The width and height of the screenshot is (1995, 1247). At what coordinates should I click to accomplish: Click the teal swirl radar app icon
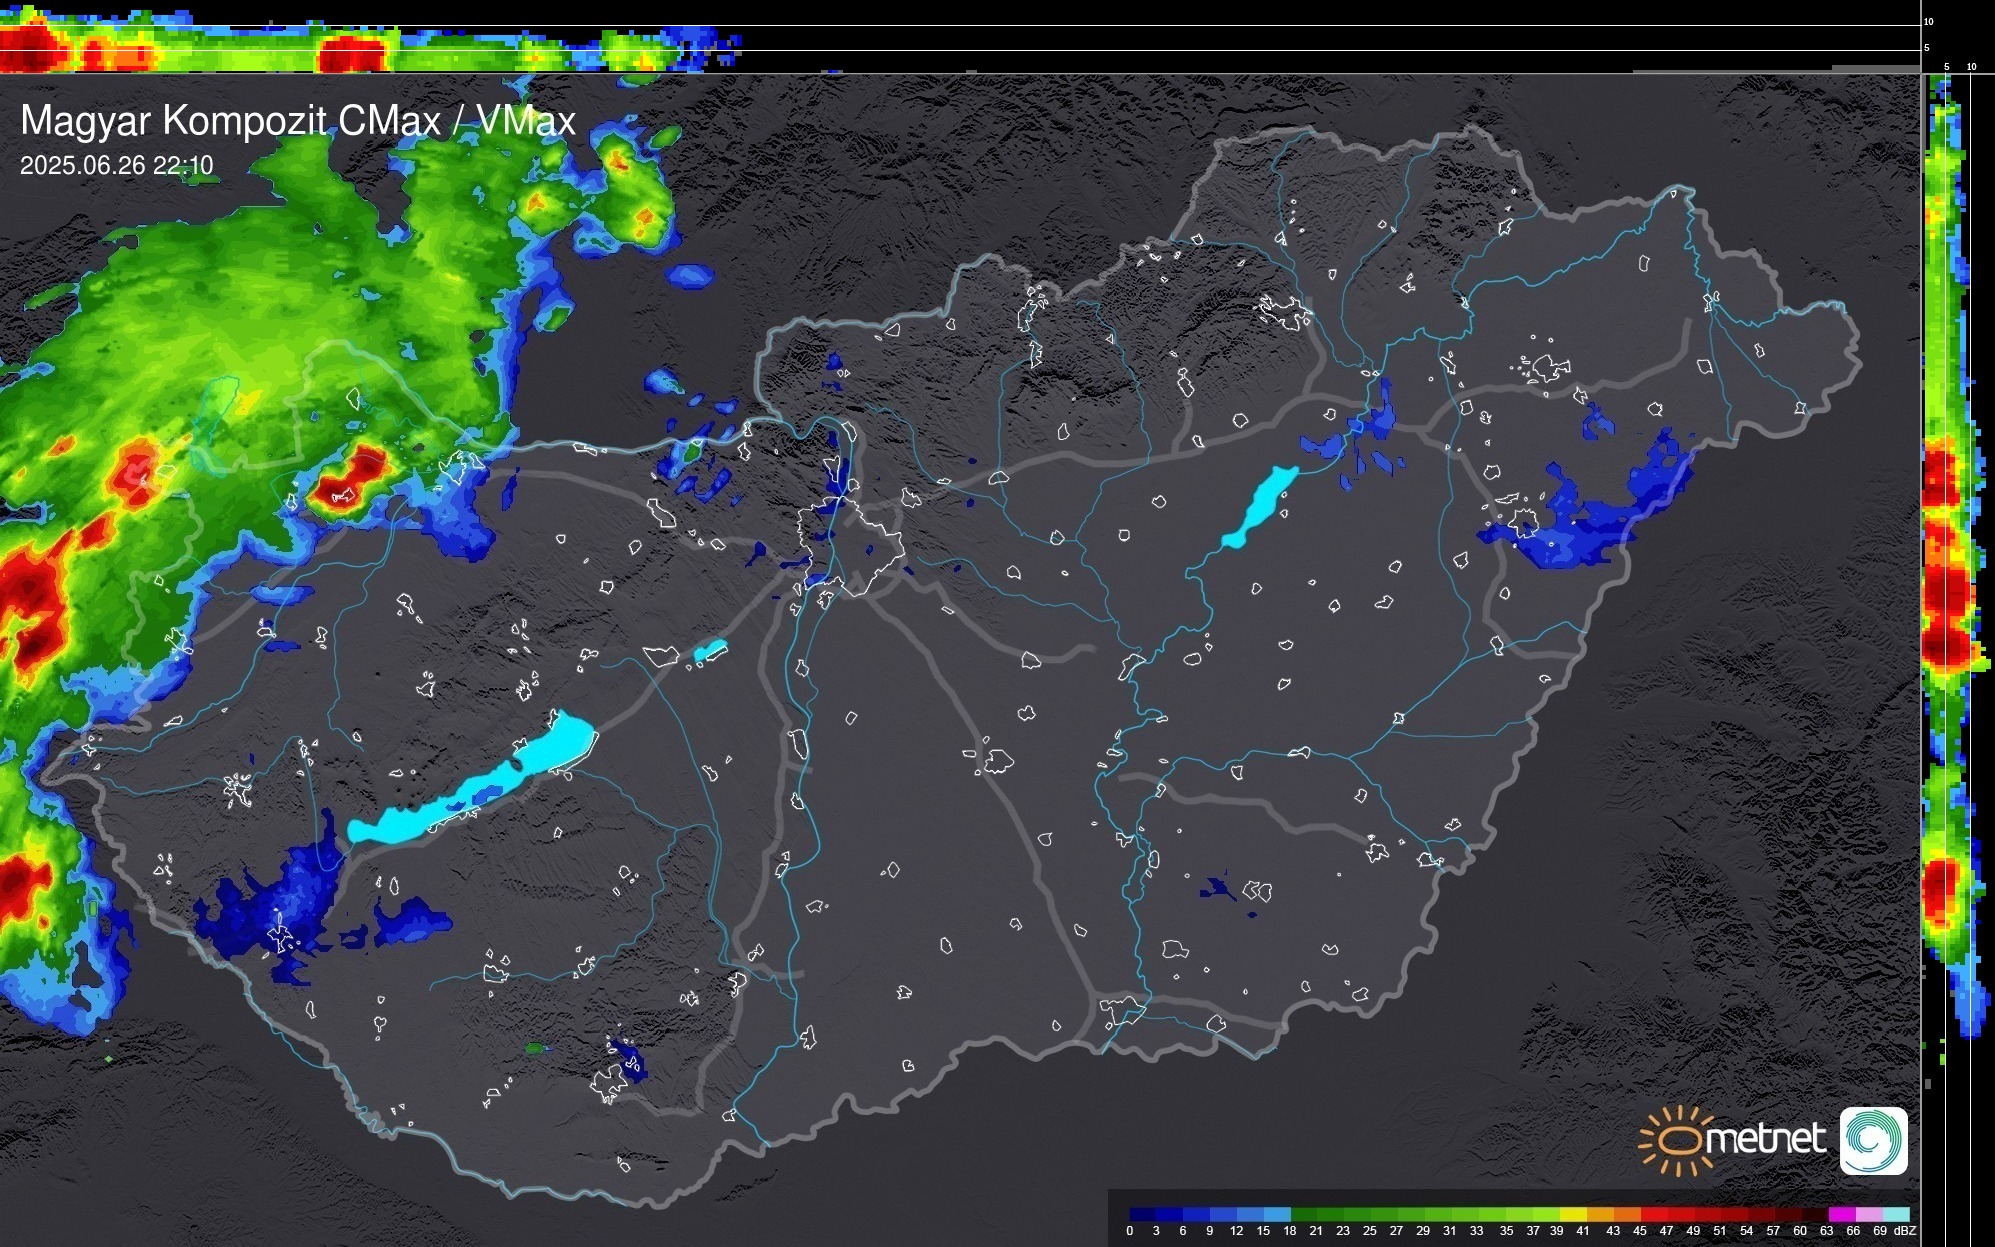pos(1873,1140)
